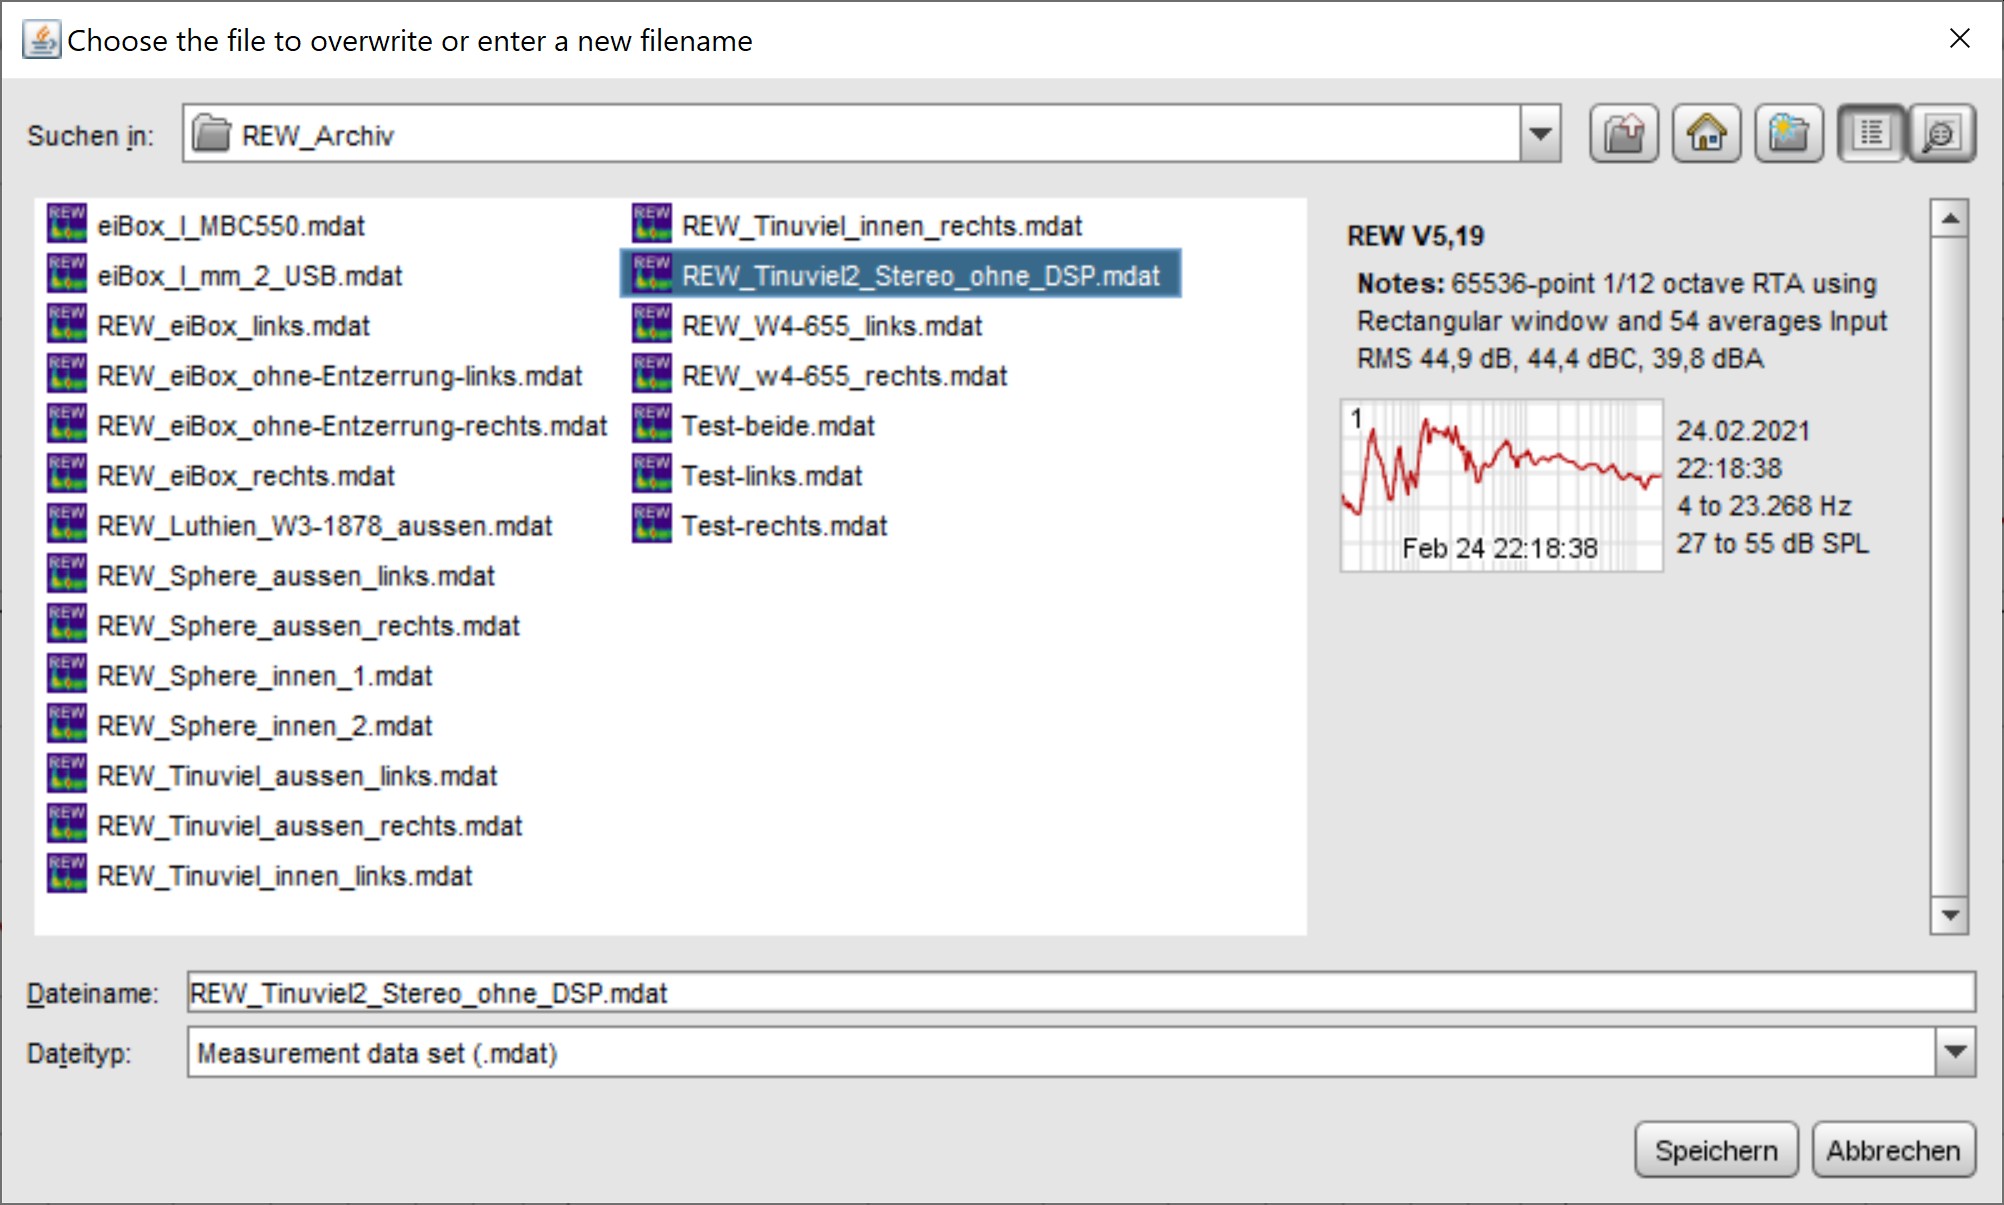Image resolution: width=2004 pixels, height=1205 pixels.
Task: Select REW_Tinuviel_innen_rechts.mdat file
Action: (881, 226)
